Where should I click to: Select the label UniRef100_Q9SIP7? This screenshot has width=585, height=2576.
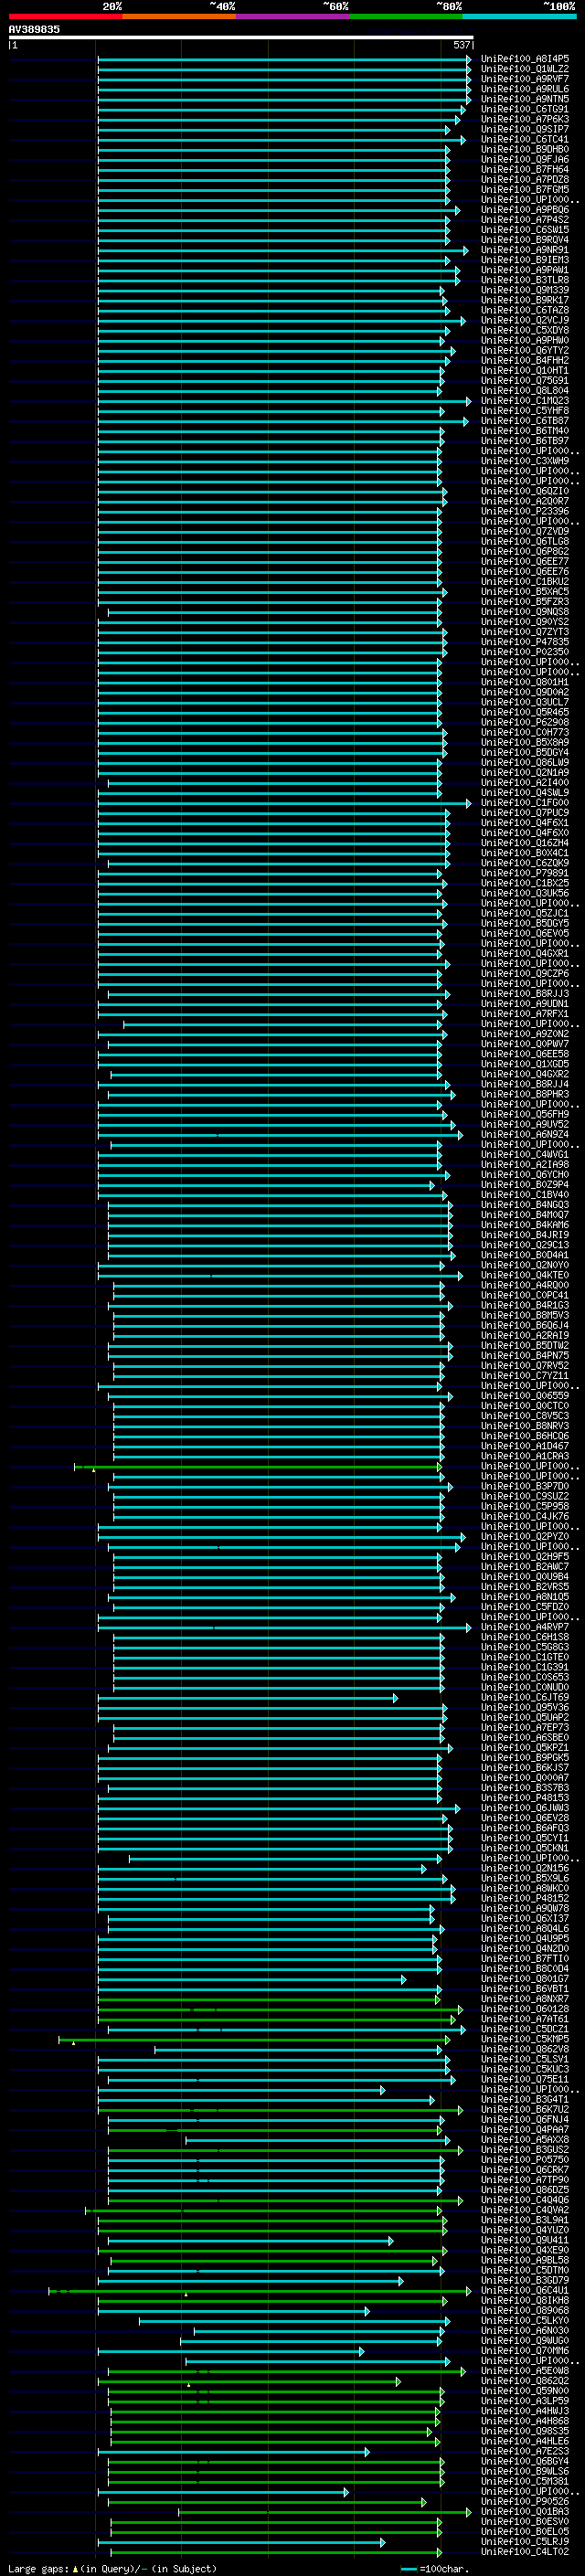(x=525, y=129)
